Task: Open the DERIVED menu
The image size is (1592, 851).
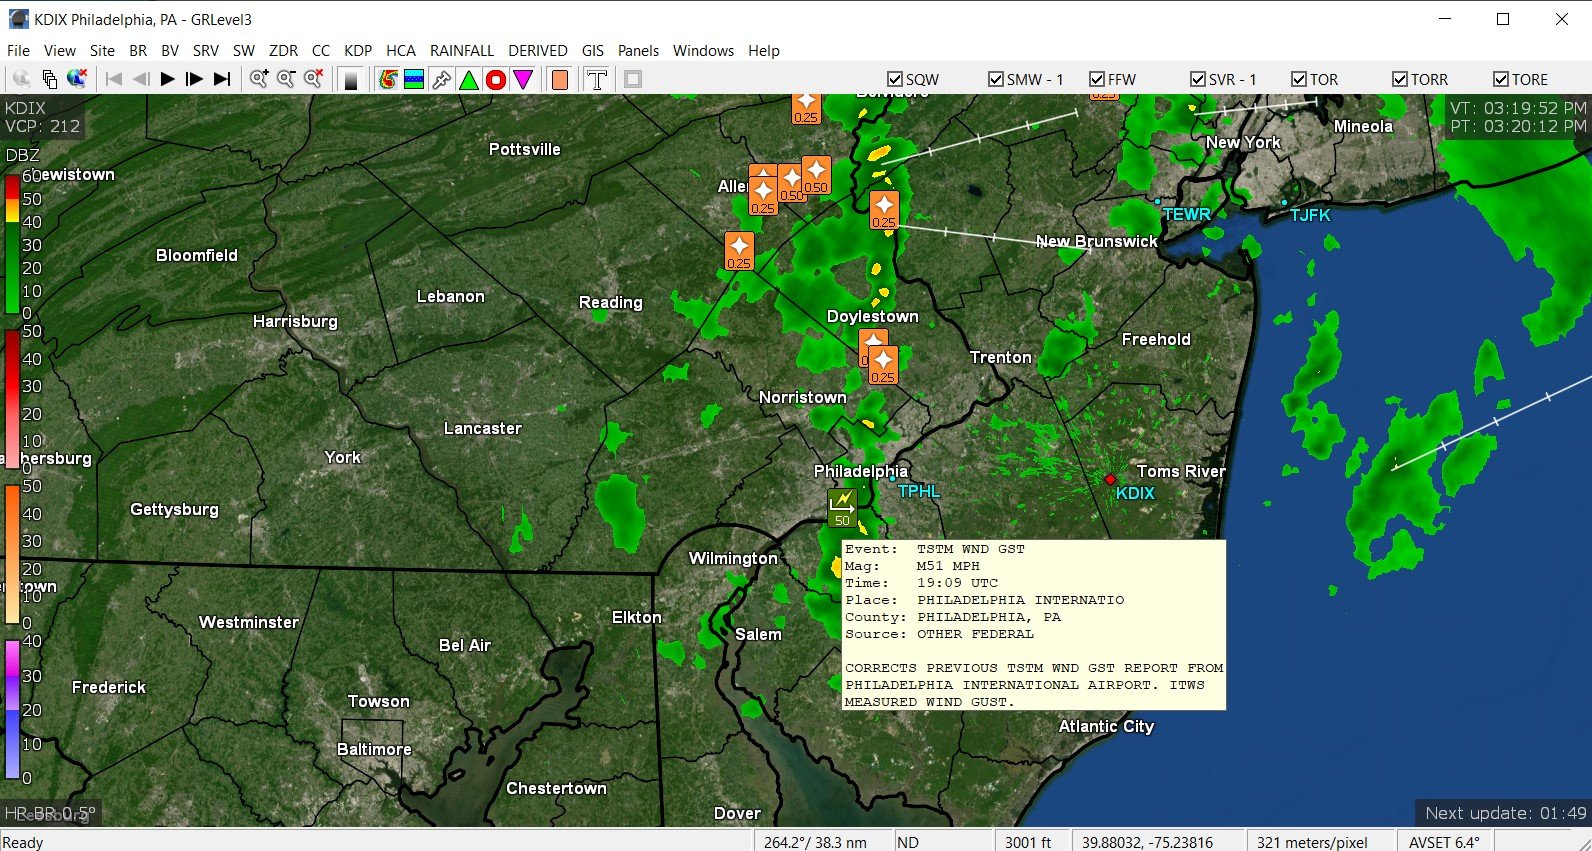Action: coord(538,50)
